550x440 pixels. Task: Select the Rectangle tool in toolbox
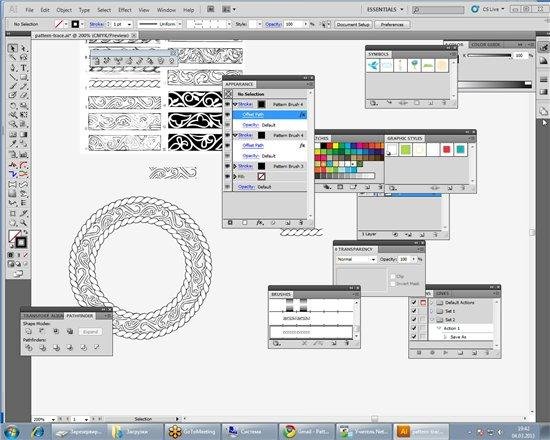tap(24, 77)
